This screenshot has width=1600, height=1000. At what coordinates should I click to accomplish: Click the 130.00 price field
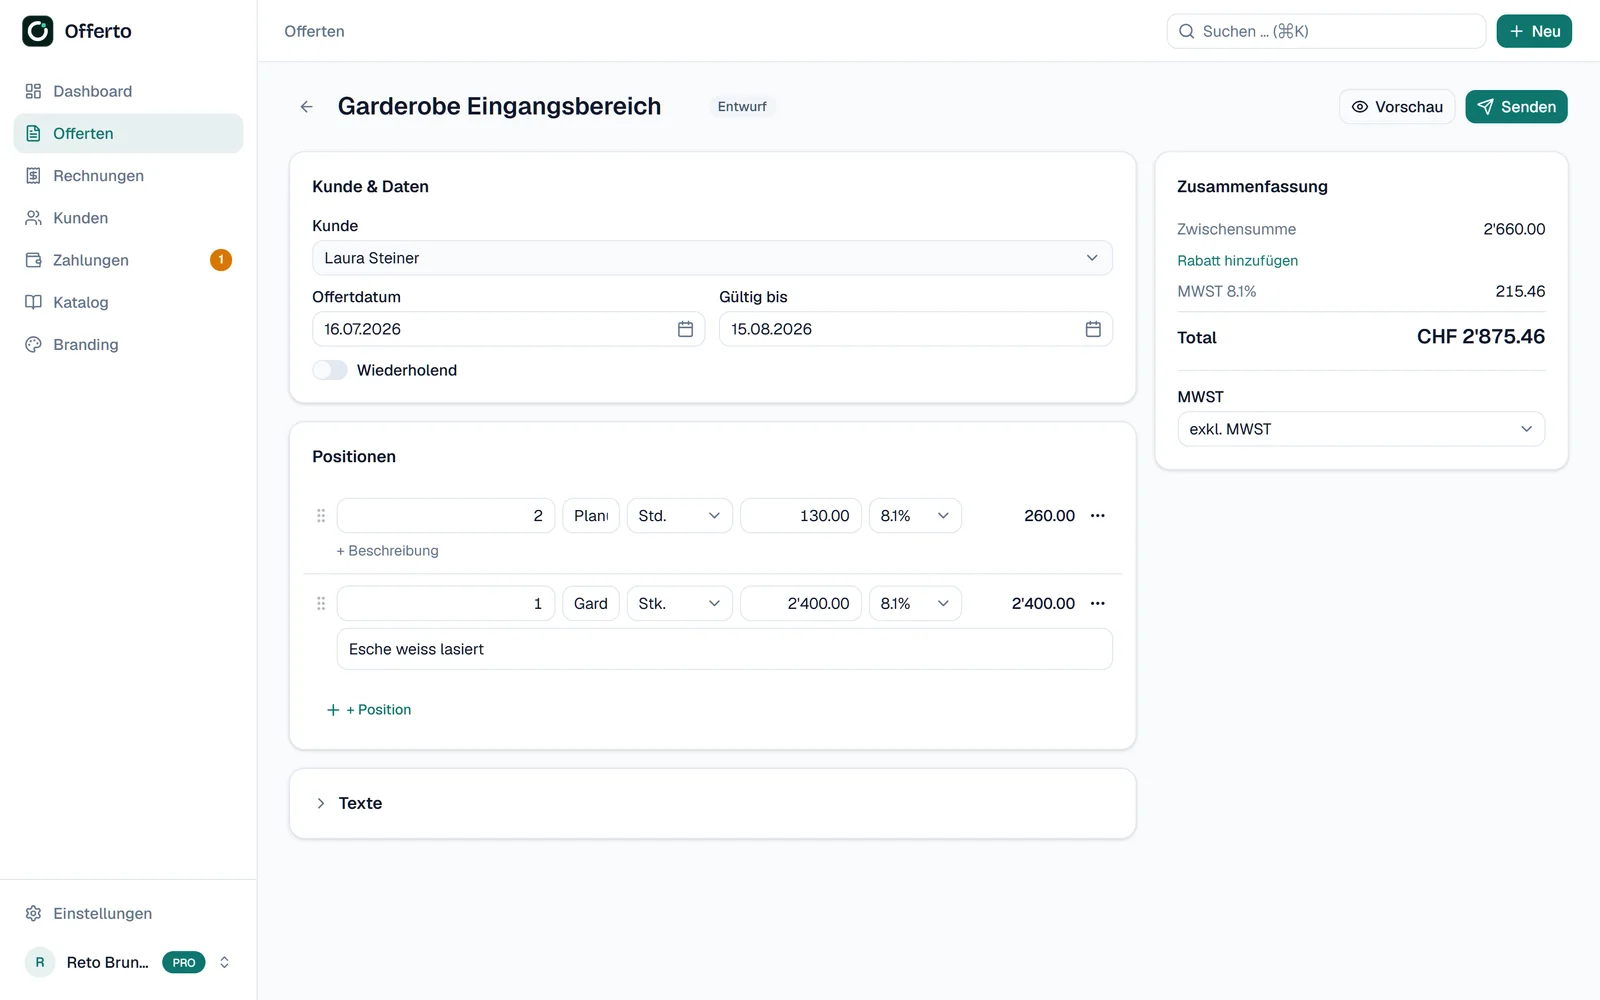[801, 516]
